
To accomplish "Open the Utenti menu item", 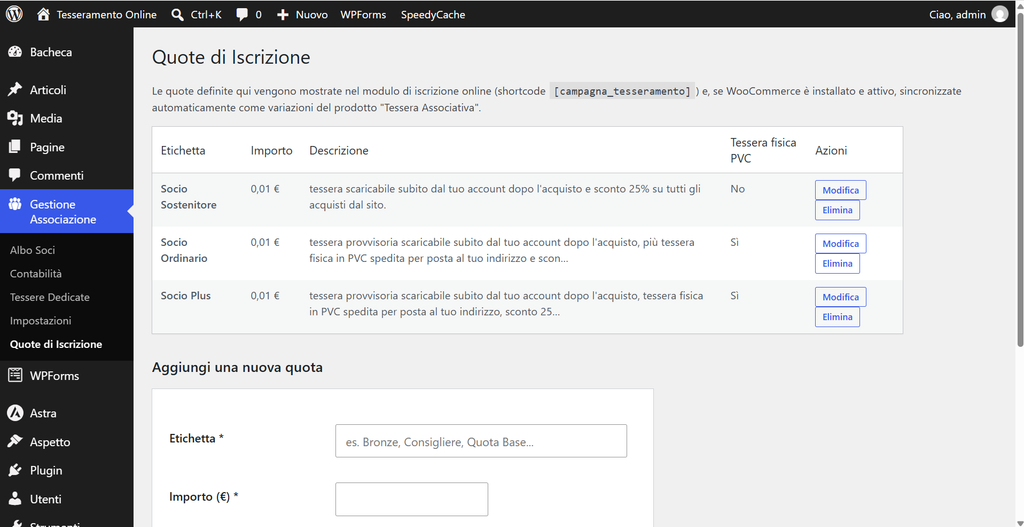I will coord(46,499).
